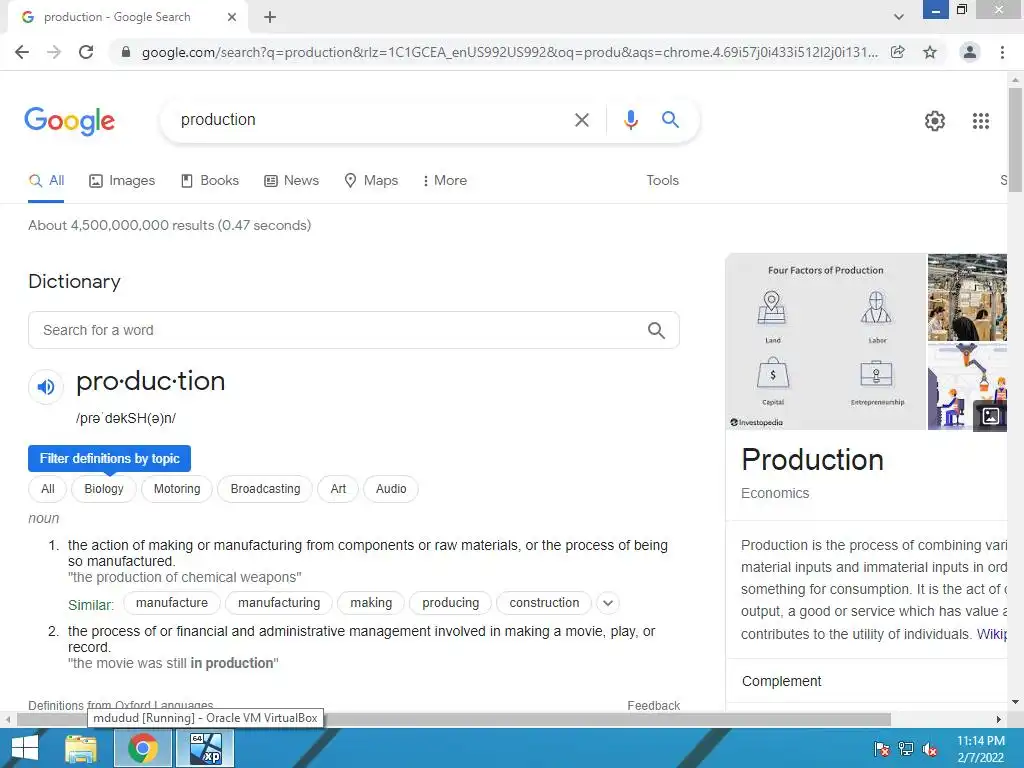Image resolution: width=1024 pixels, height=768 pixels.
Task: Open synonym producing
Action: (x=451, y=603)
